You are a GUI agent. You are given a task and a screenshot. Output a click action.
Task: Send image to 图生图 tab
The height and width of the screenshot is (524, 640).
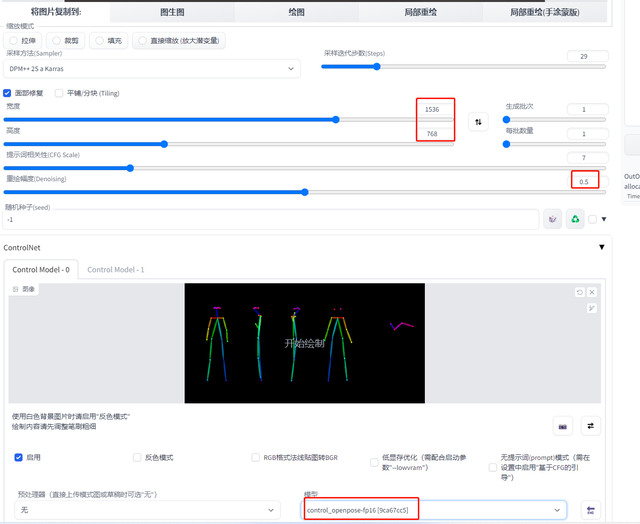click(172, 12)
